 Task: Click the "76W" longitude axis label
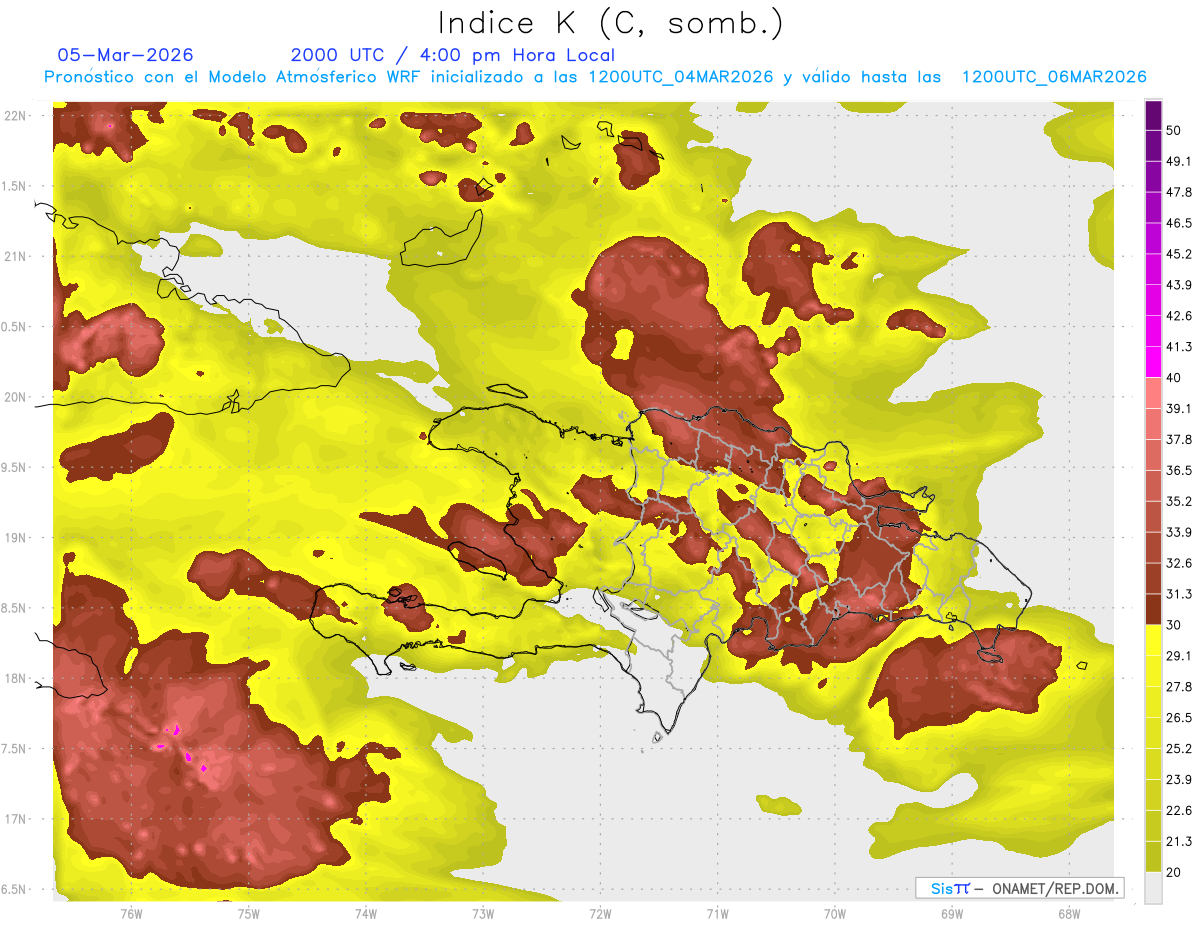coord(131,913)
